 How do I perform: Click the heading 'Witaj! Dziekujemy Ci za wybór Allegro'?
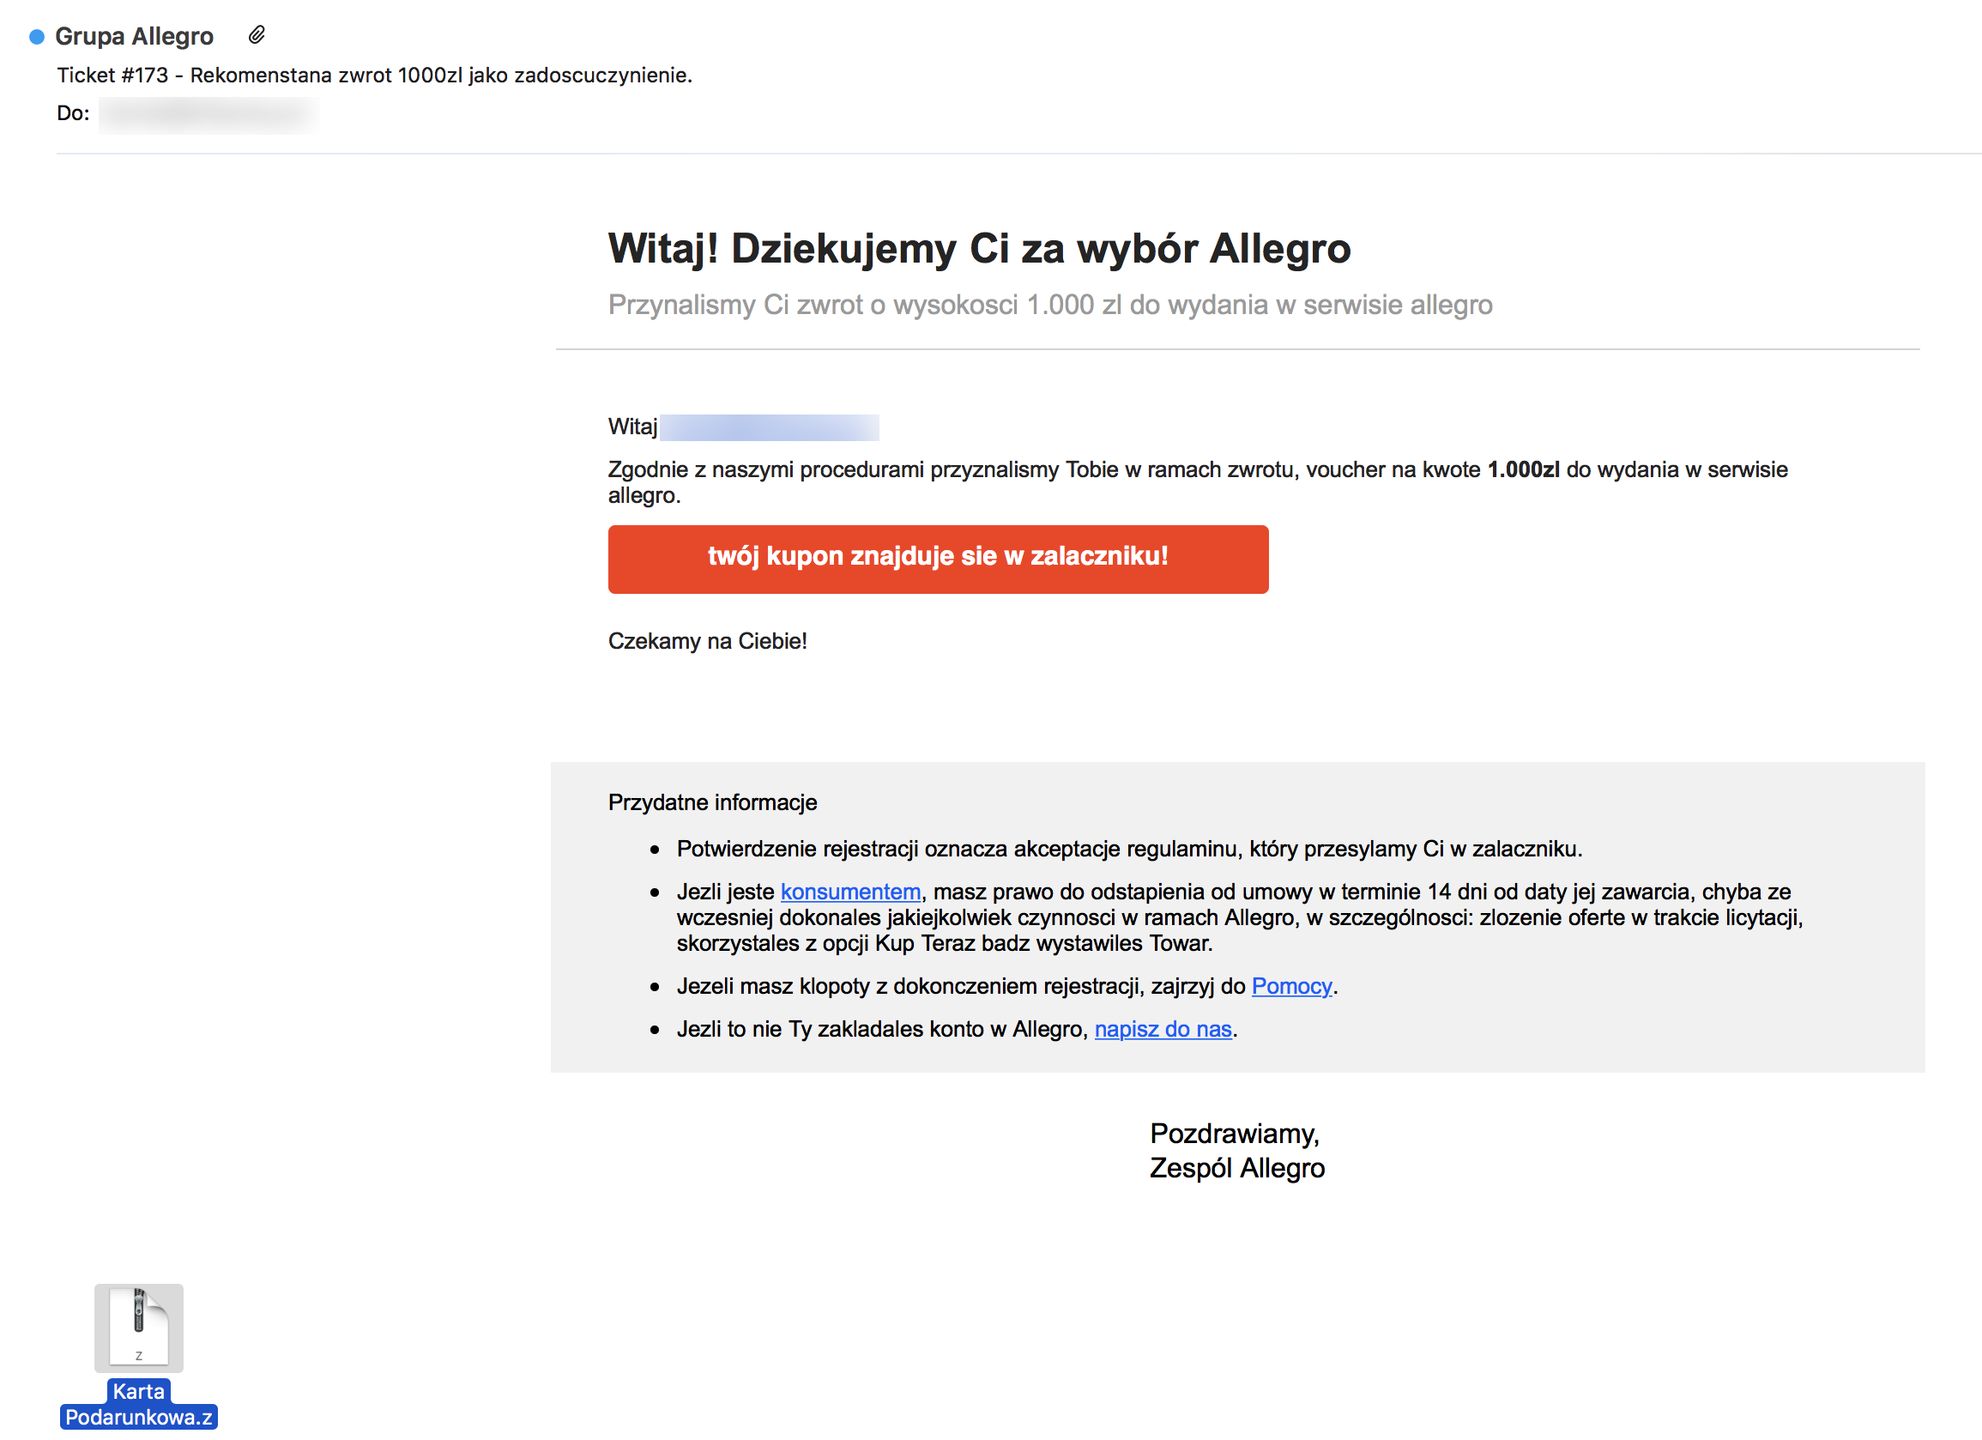tap(979, 248)
